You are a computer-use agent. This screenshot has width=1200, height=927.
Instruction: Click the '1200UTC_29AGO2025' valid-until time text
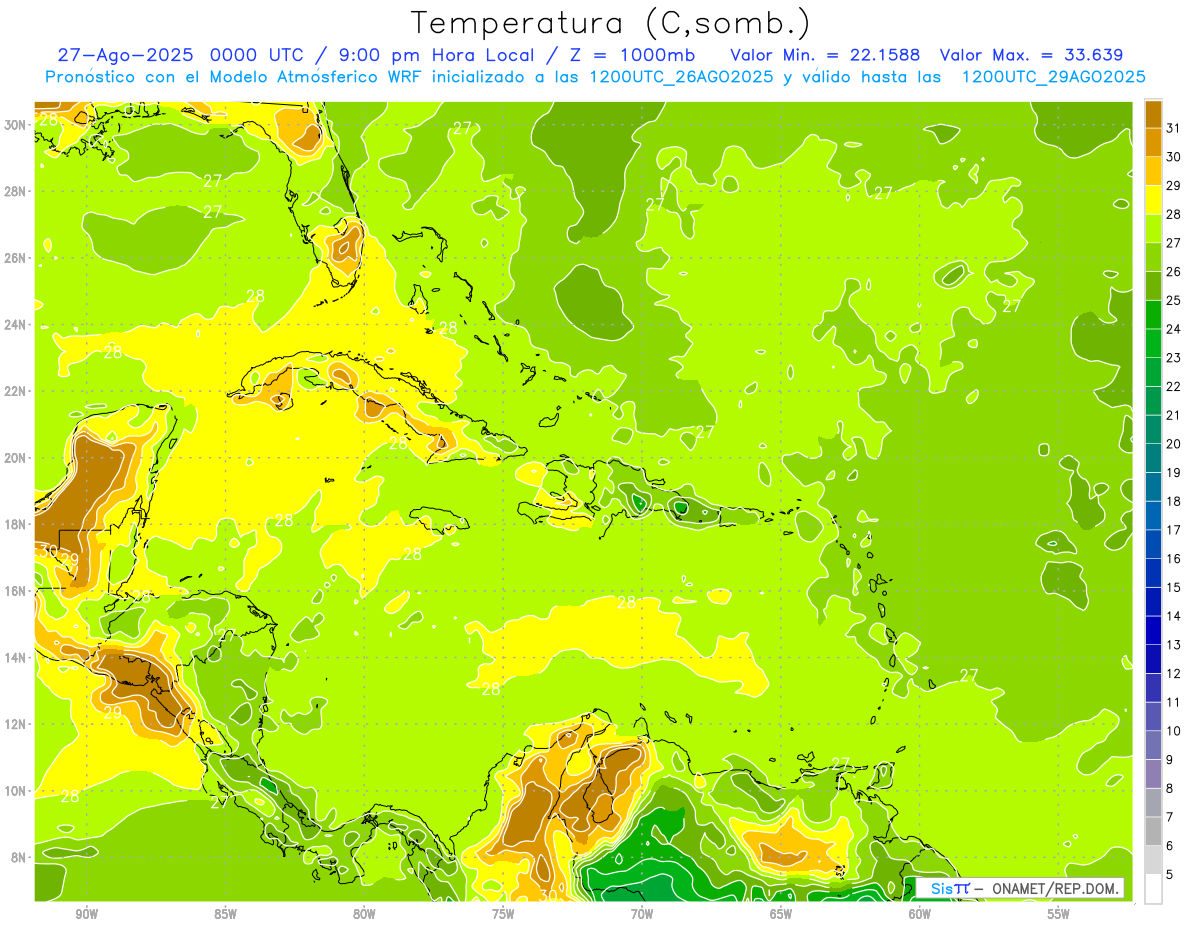click(1053, 77)
